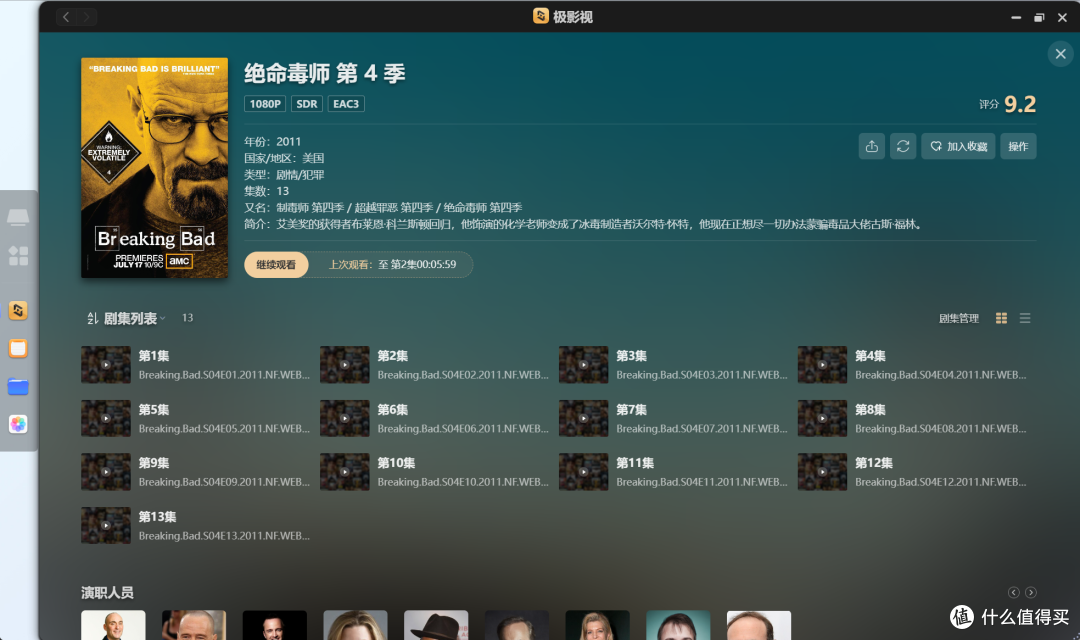This screenshot has height=640, width=1080.
Task: Add the show to favorites (加入收藏)
Action: click(958, 146)
